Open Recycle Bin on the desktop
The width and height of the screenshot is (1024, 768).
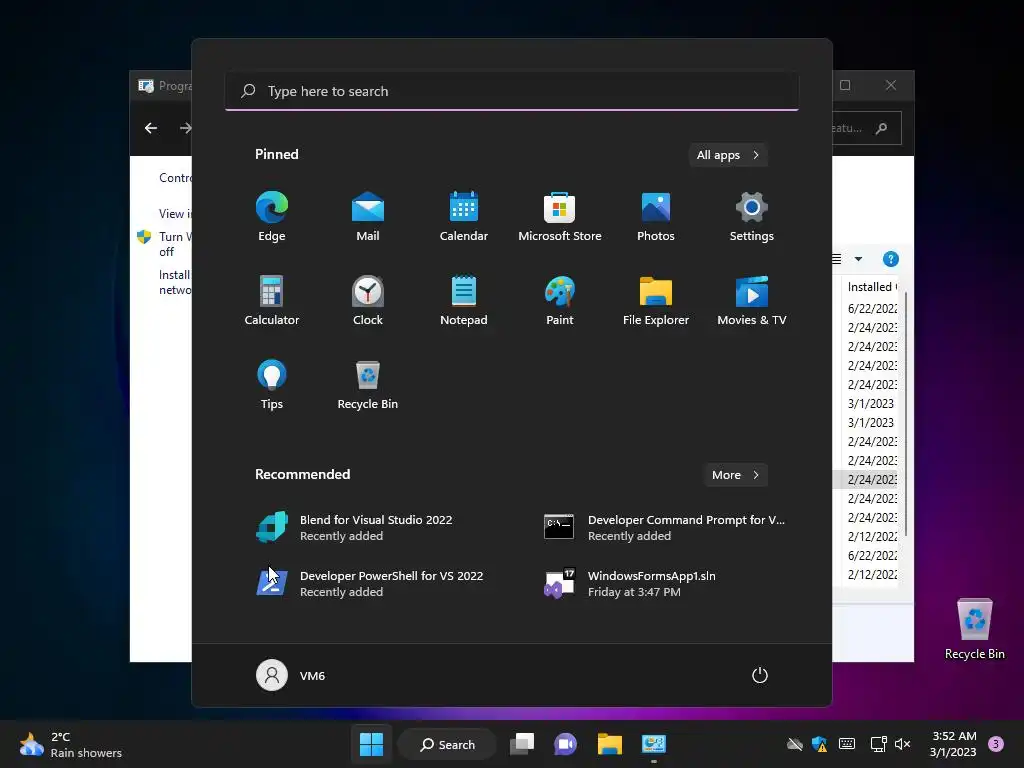tap(974, 629)
